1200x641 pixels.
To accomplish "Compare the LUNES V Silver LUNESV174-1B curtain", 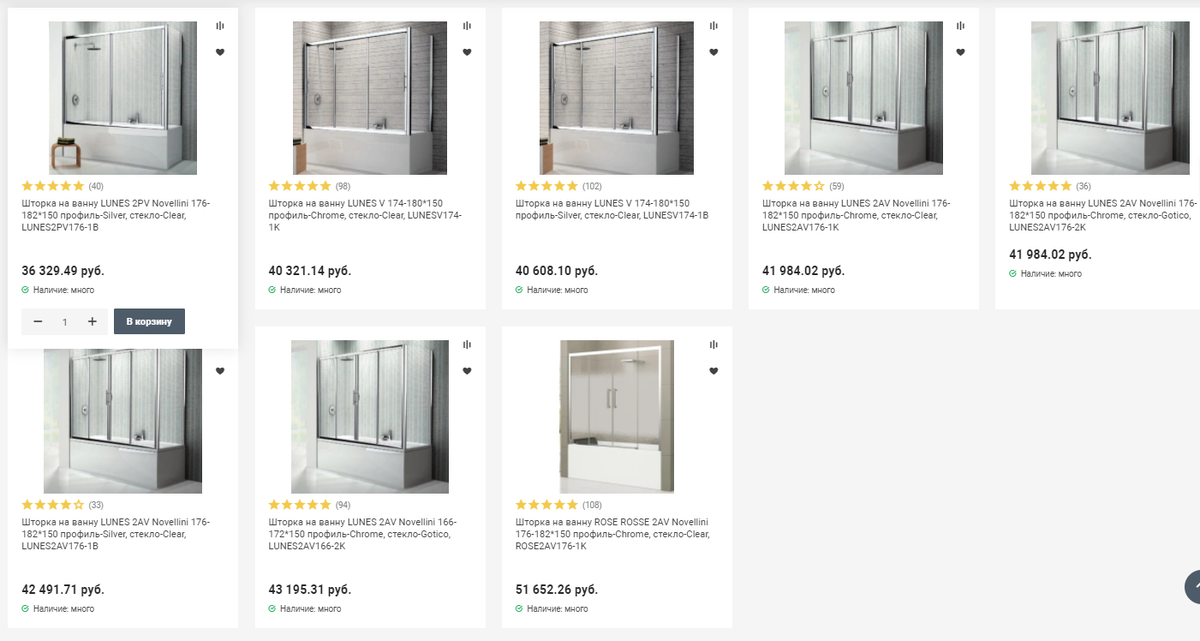I will [714, 26].
